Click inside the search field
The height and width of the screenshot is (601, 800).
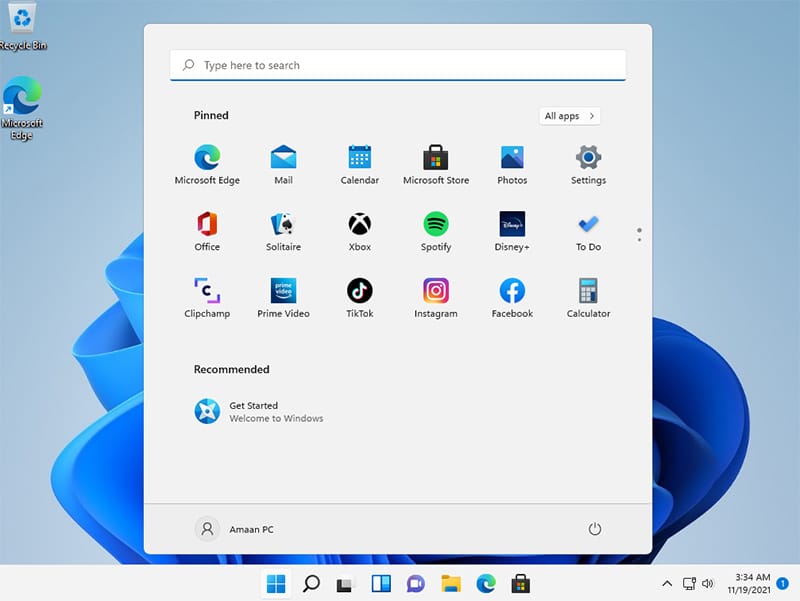pos(397,64)
